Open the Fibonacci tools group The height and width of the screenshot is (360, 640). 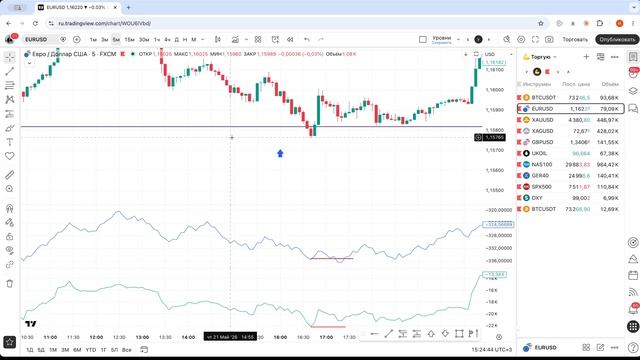[10, 85]
